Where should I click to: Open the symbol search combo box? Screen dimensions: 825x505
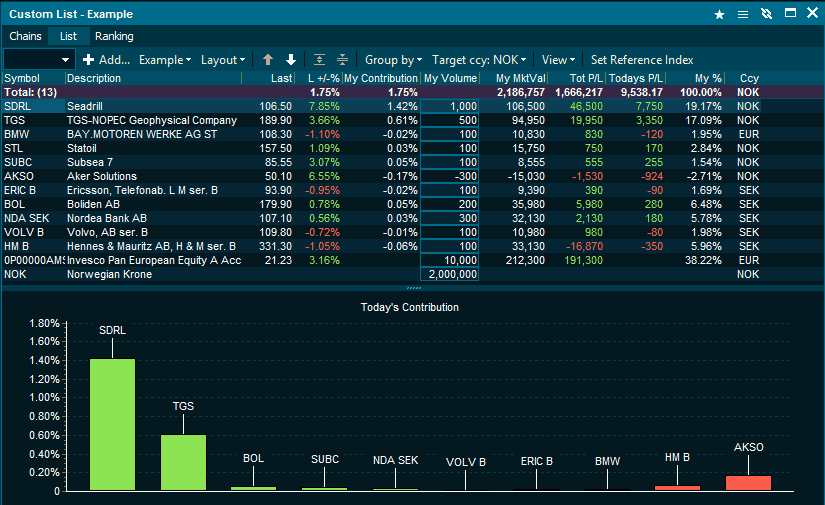pos(39,59)
